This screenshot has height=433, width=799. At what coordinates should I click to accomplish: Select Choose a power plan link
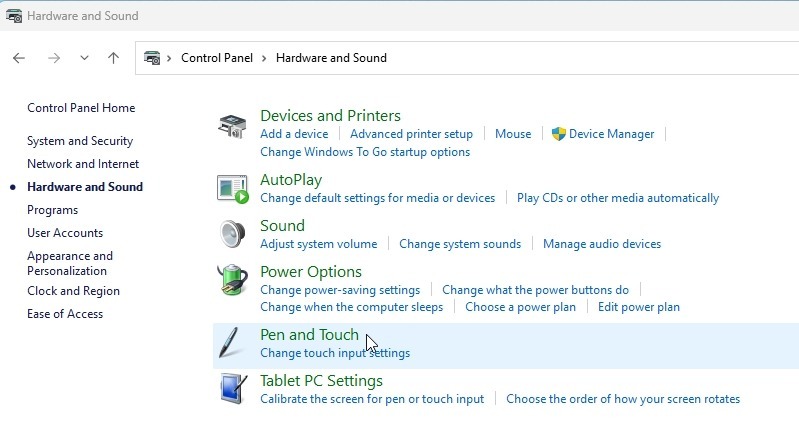(520, 307)
